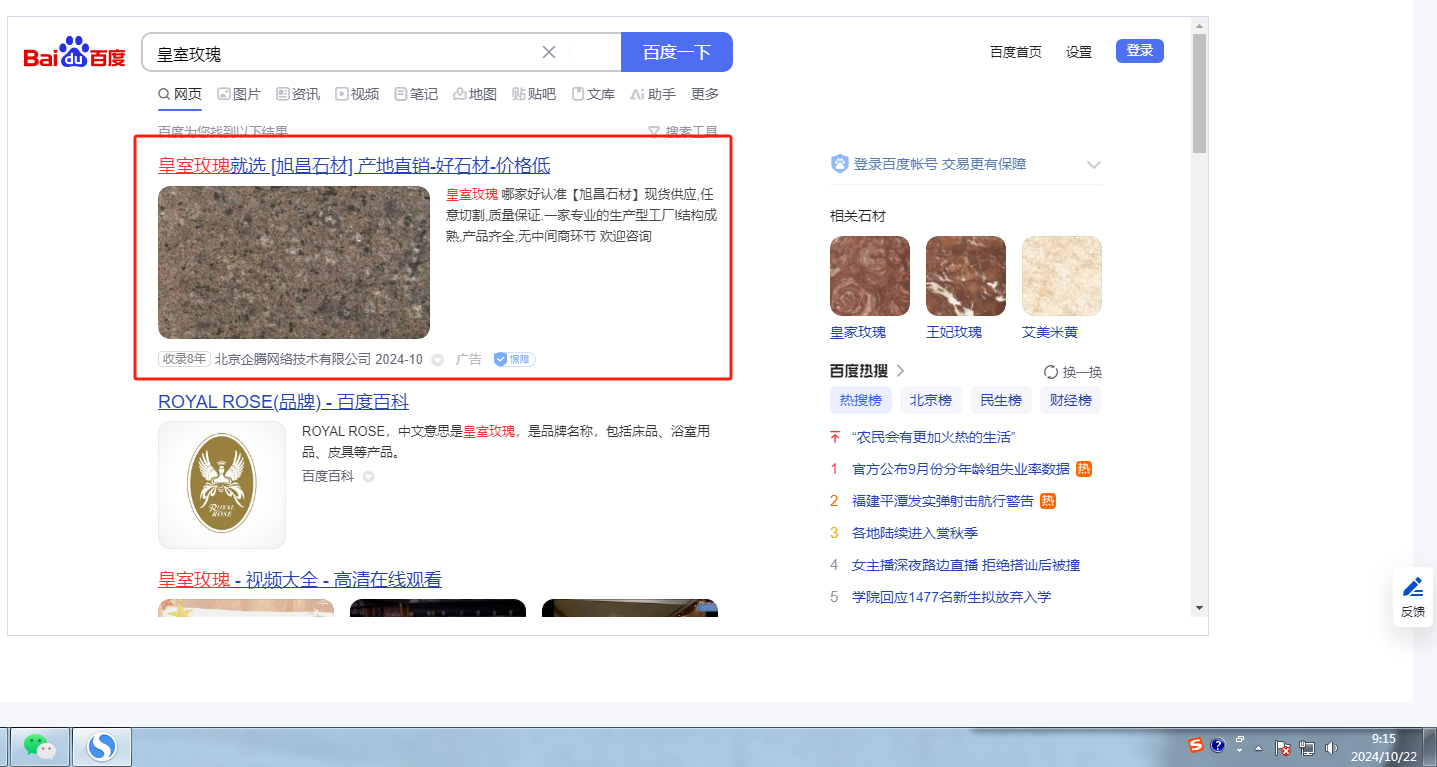Click the 百度一下 search button

[677, 52]
